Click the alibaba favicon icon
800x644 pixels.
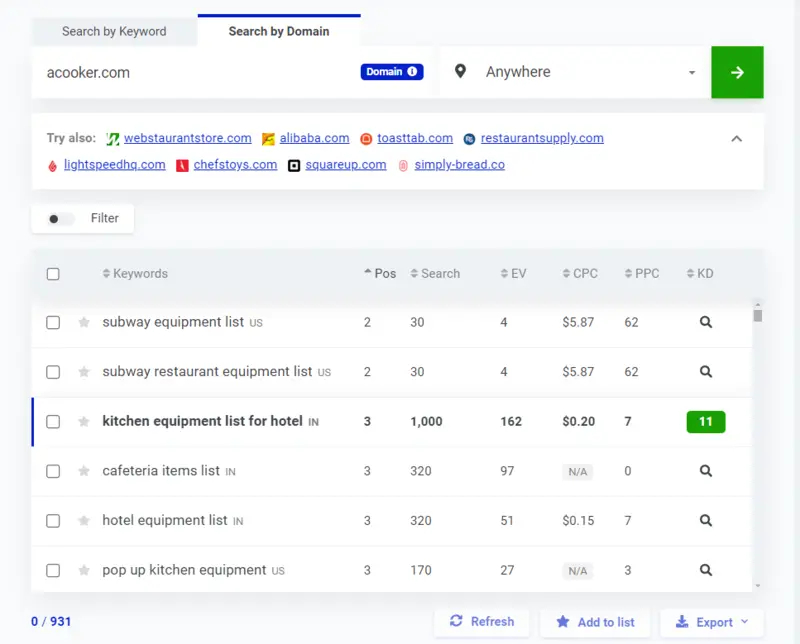pyautogui.click(x=268, y=139)
